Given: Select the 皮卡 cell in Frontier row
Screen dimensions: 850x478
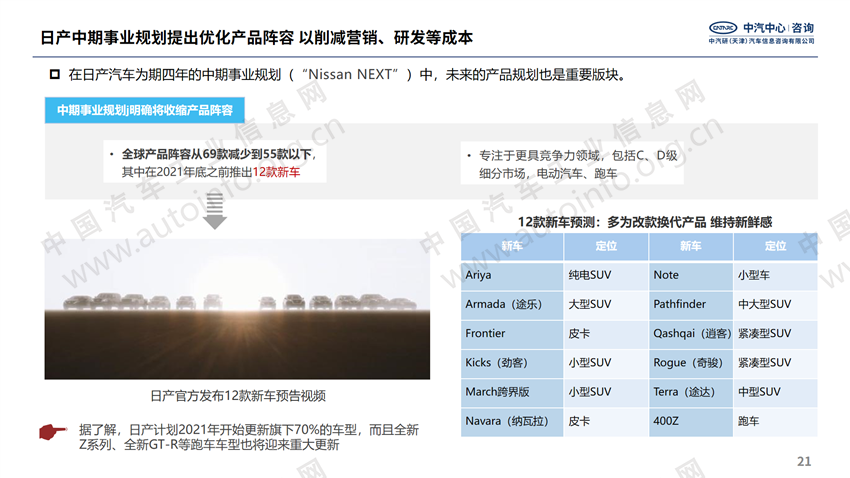Looking at the screenshot, I should coord(606,333).
